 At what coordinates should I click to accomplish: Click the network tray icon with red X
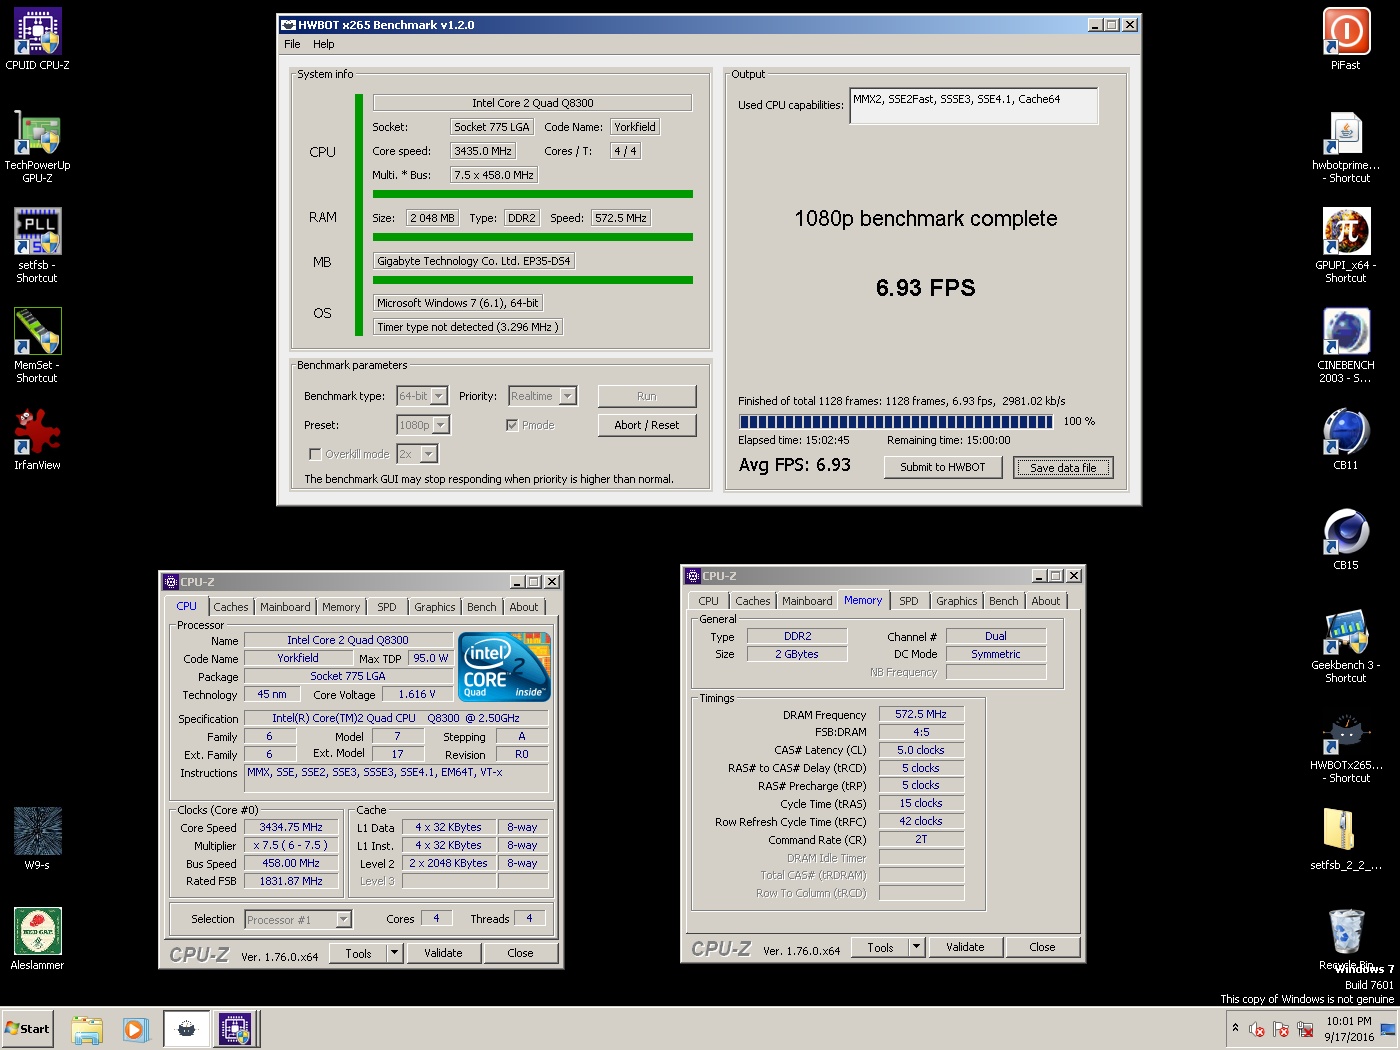coord(1305,1029)
